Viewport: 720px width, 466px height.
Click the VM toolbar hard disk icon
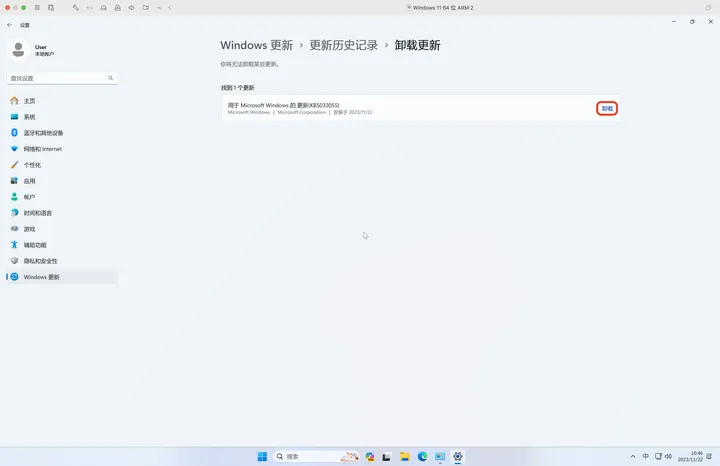point(104,7)
